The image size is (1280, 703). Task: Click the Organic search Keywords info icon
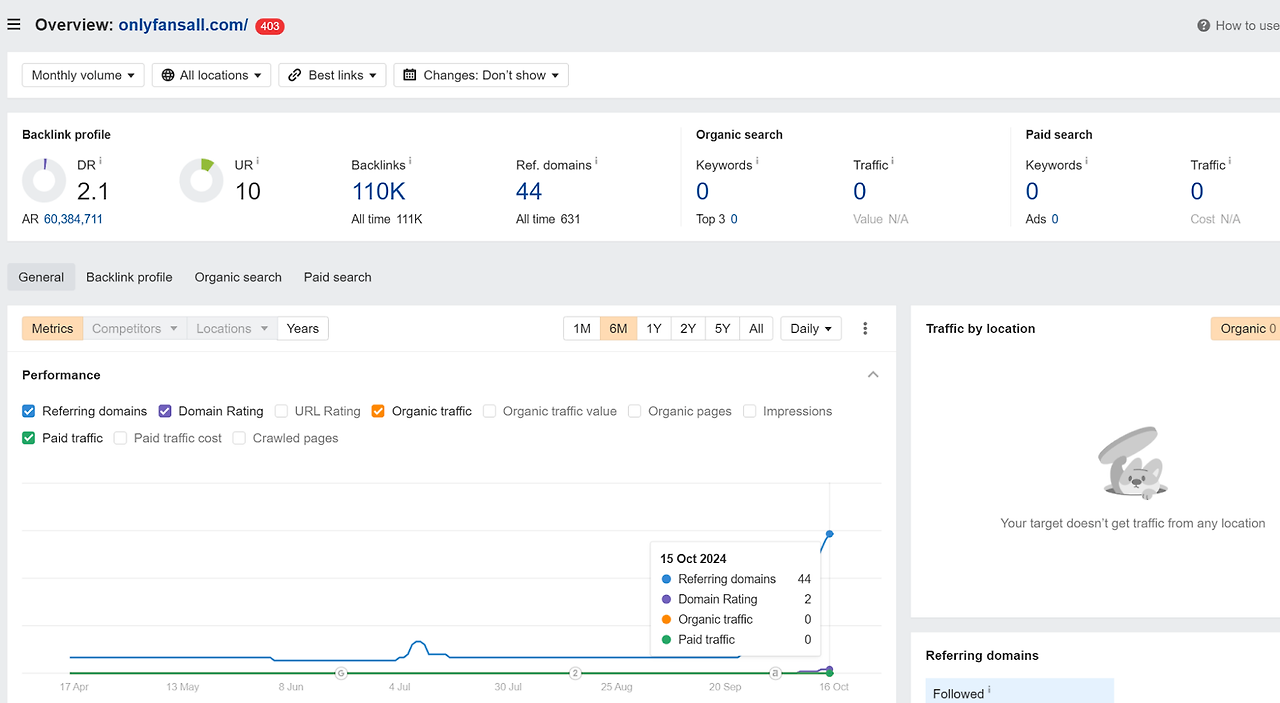point(757,162)
